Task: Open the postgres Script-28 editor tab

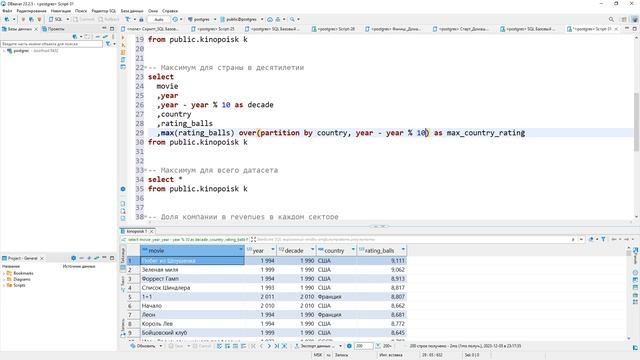Action: 333,29
